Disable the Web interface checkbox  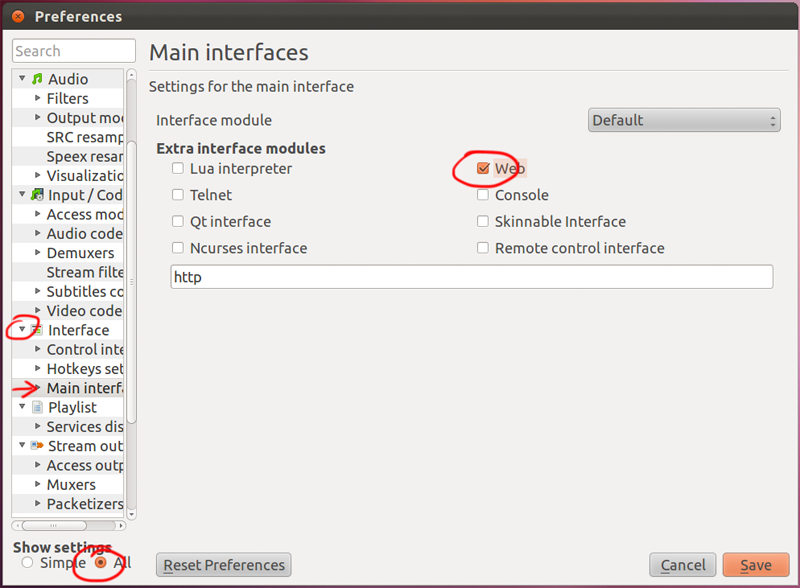coord(483,169)
